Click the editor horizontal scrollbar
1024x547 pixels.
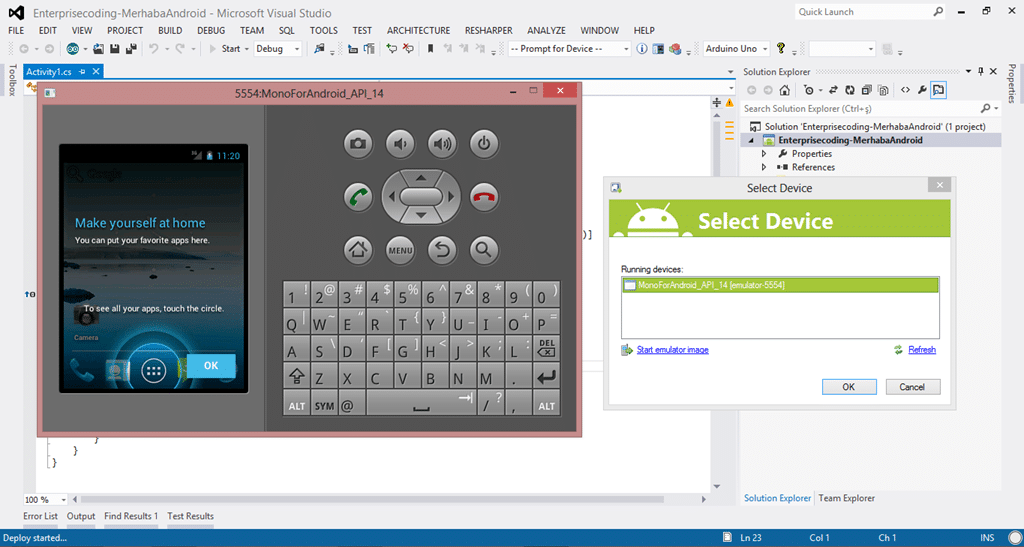pos(372,500)
